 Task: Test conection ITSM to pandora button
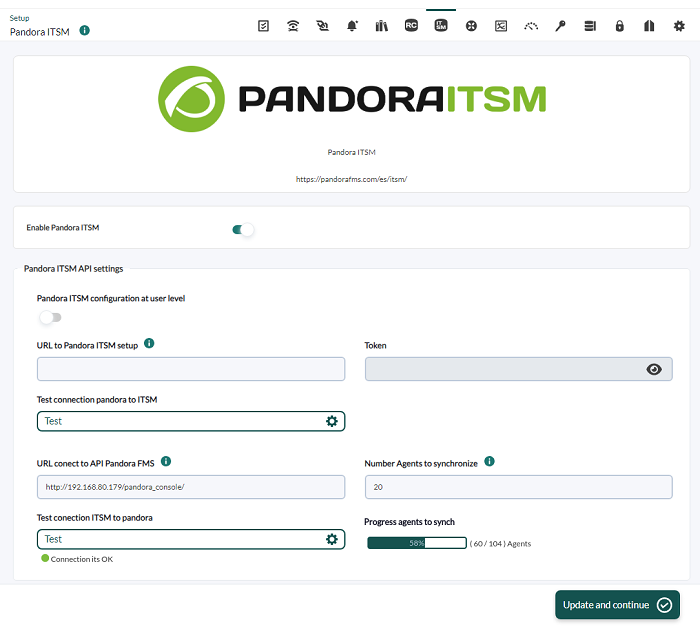click(191, 539)
